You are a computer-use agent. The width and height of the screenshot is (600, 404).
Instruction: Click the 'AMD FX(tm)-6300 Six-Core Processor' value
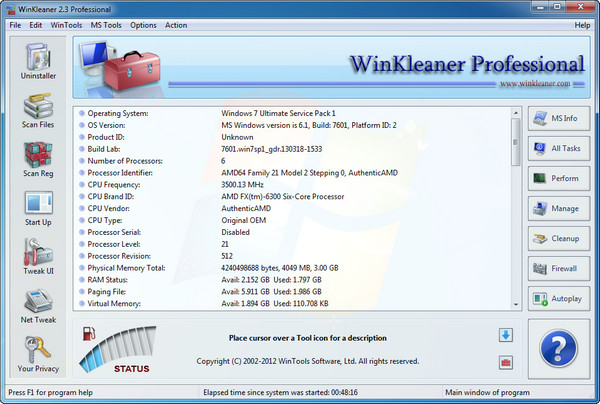click(x=283, y=196)
